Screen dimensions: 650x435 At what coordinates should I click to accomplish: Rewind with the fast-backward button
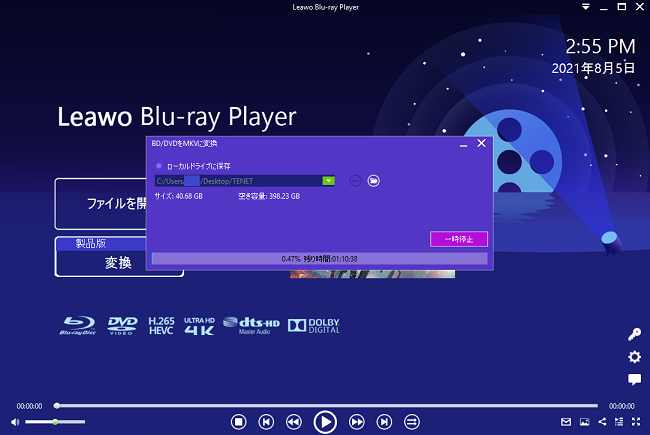pyautogui.click(x=293, y=422)
